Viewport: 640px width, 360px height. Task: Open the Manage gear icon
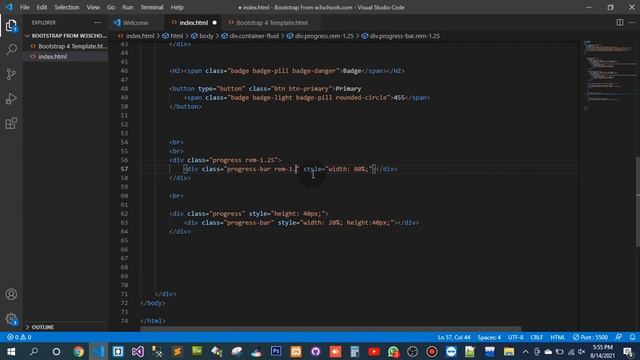click(x=11, y=319)
